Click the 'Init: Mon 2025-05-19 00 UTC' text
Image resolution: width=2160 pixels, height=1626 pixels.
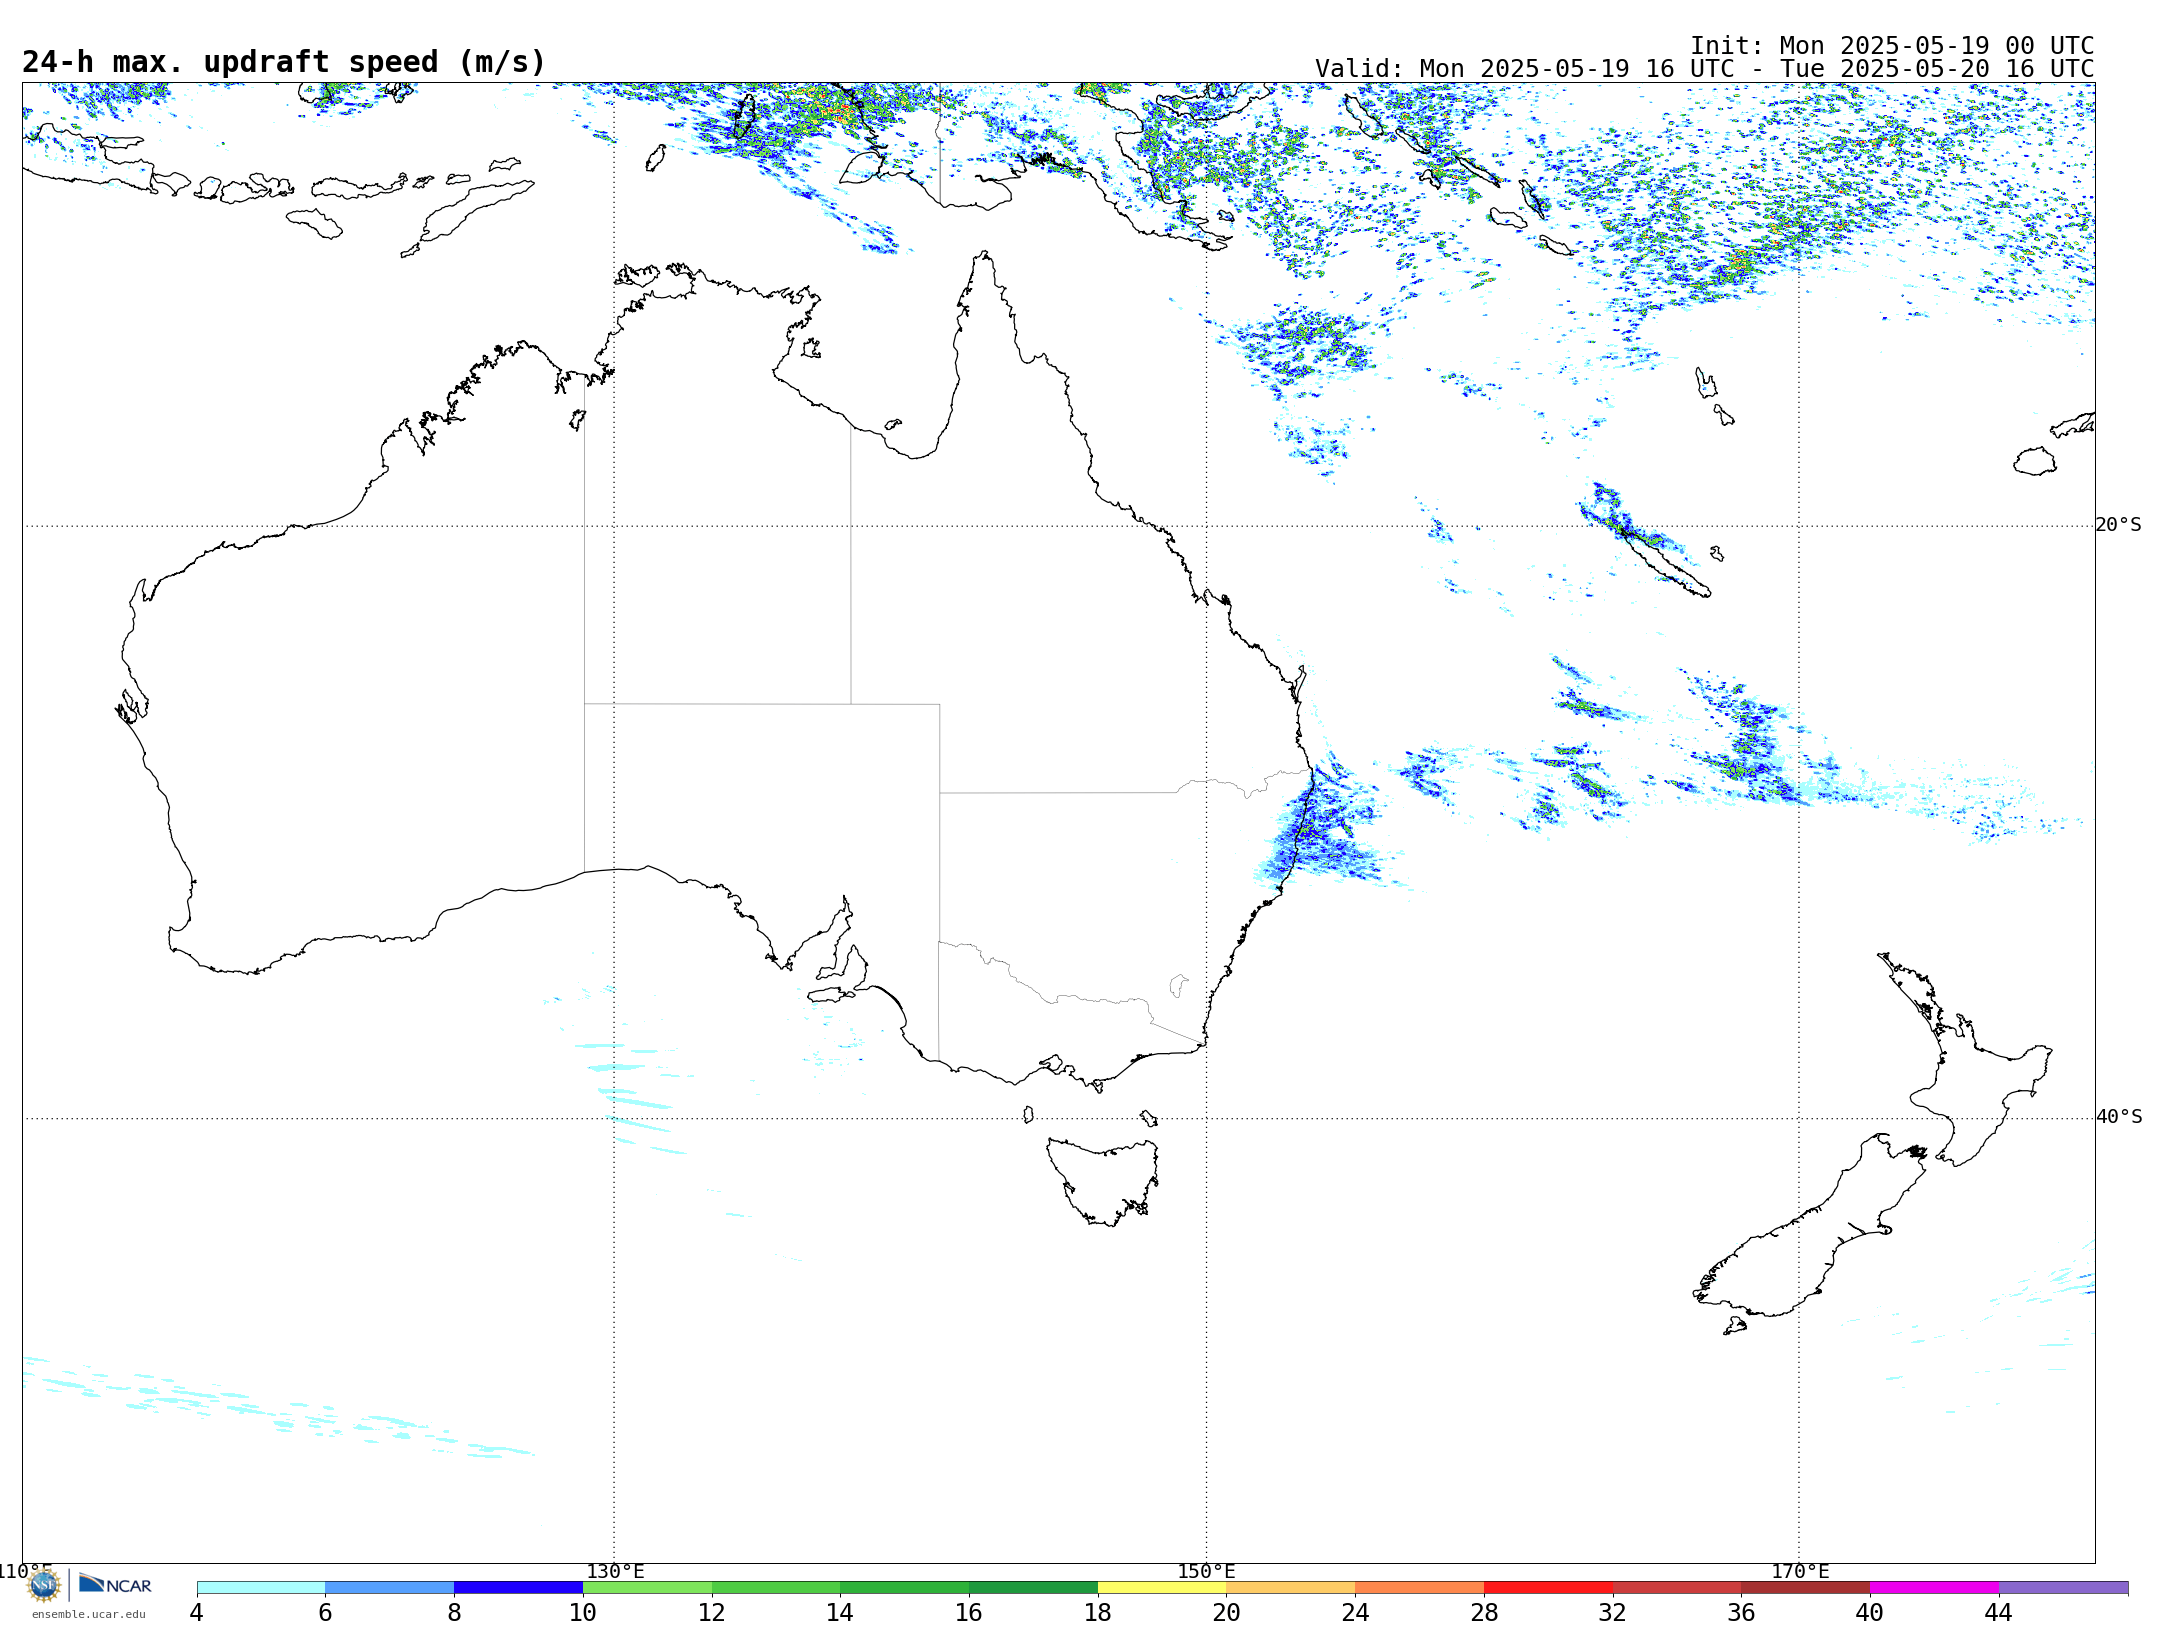click(1892, 46)
